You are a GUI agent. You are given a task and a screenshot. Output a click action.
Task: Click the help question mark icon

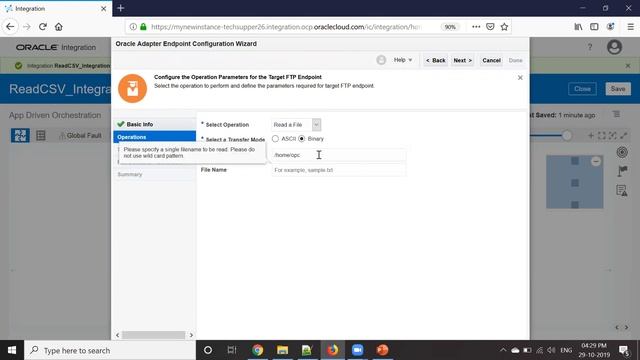tap(590, 47)
